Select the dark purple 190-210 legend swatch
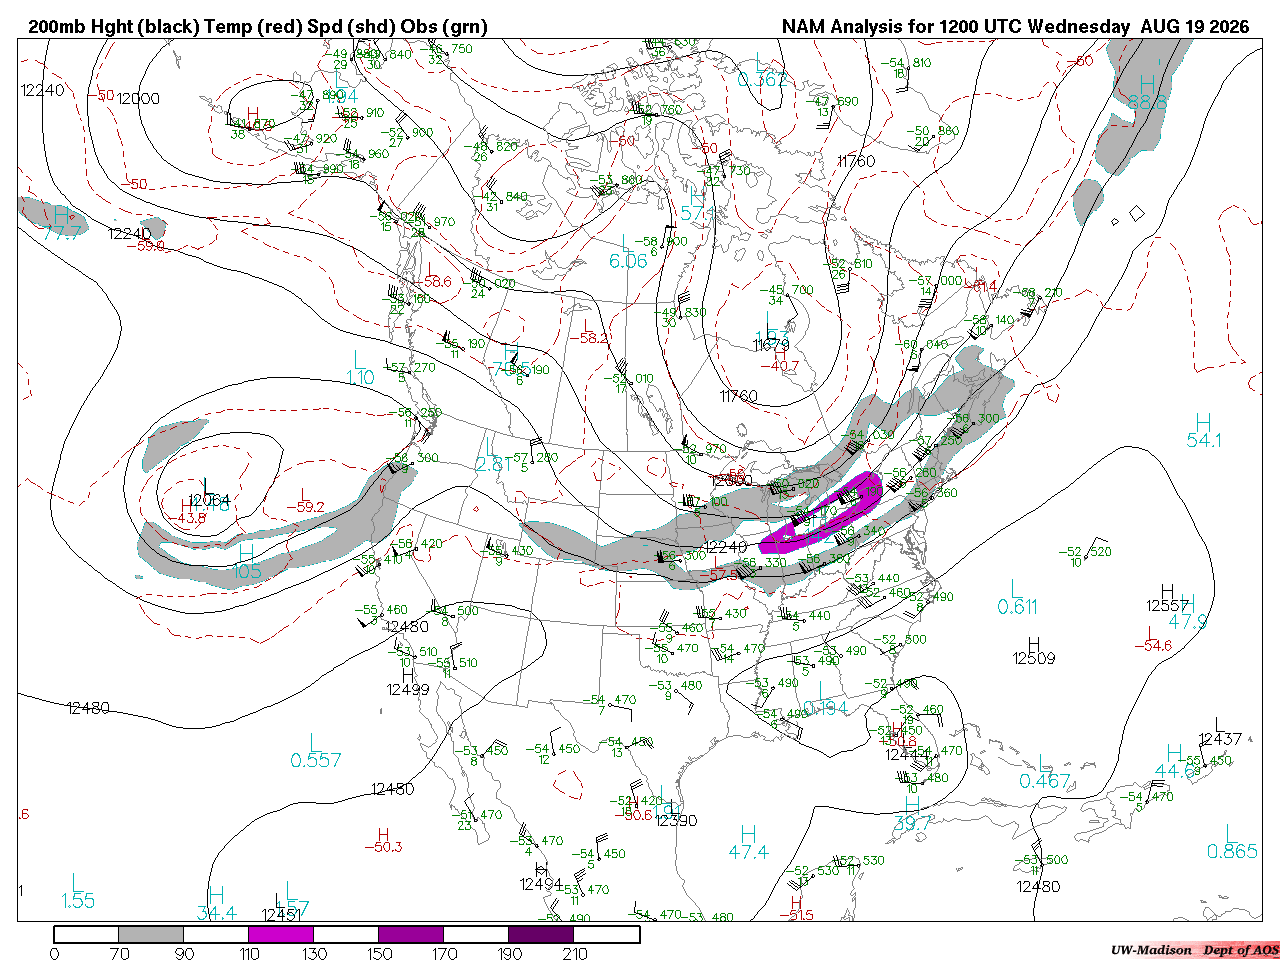 [x=541, y=934]
